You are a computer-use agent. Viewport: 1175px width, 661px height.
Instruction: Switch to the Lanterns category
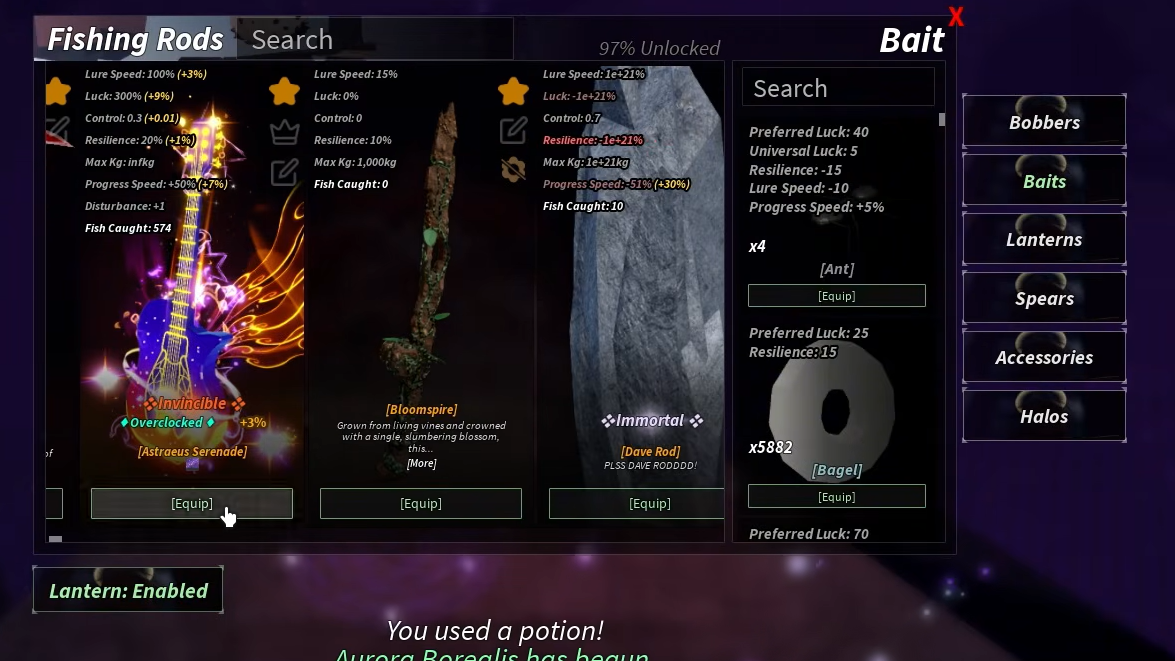click(x=1044, y=239)
